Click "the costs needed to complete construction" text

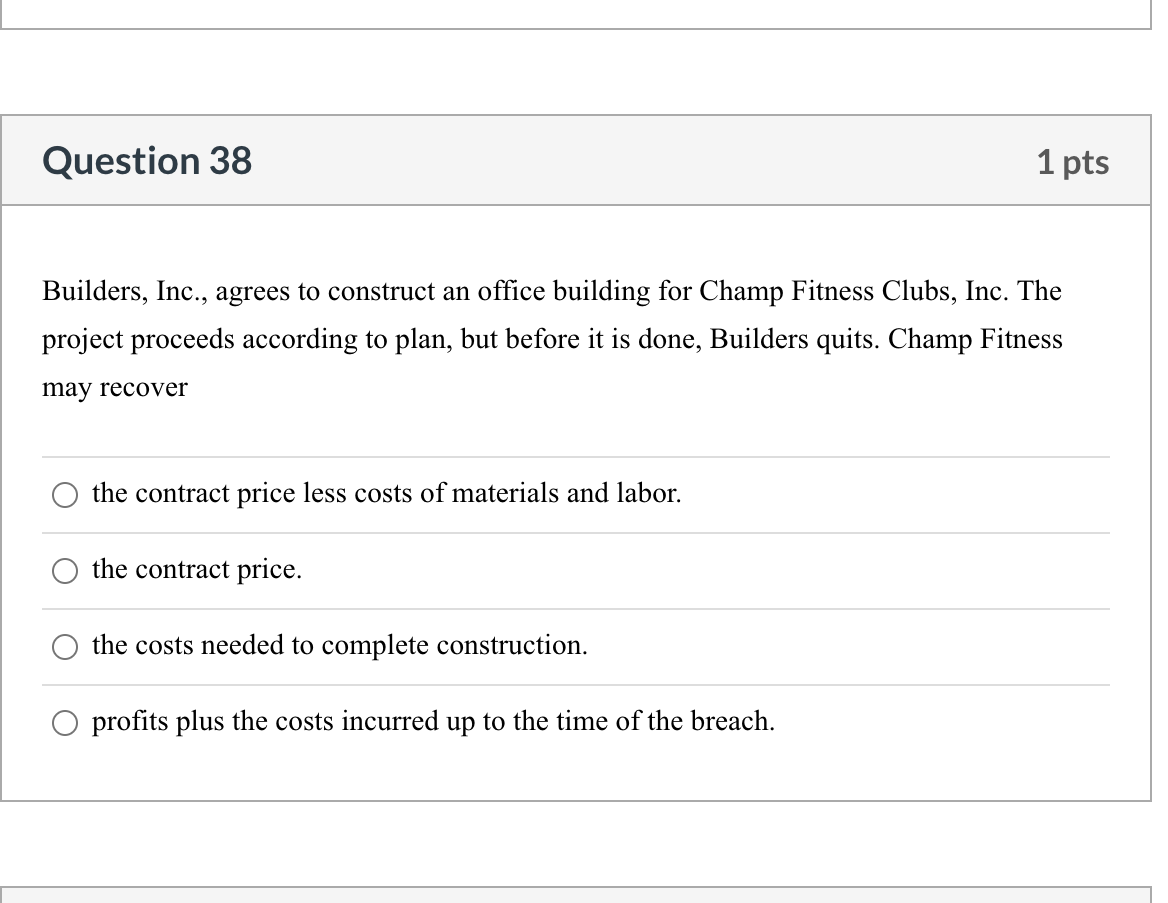340,645
